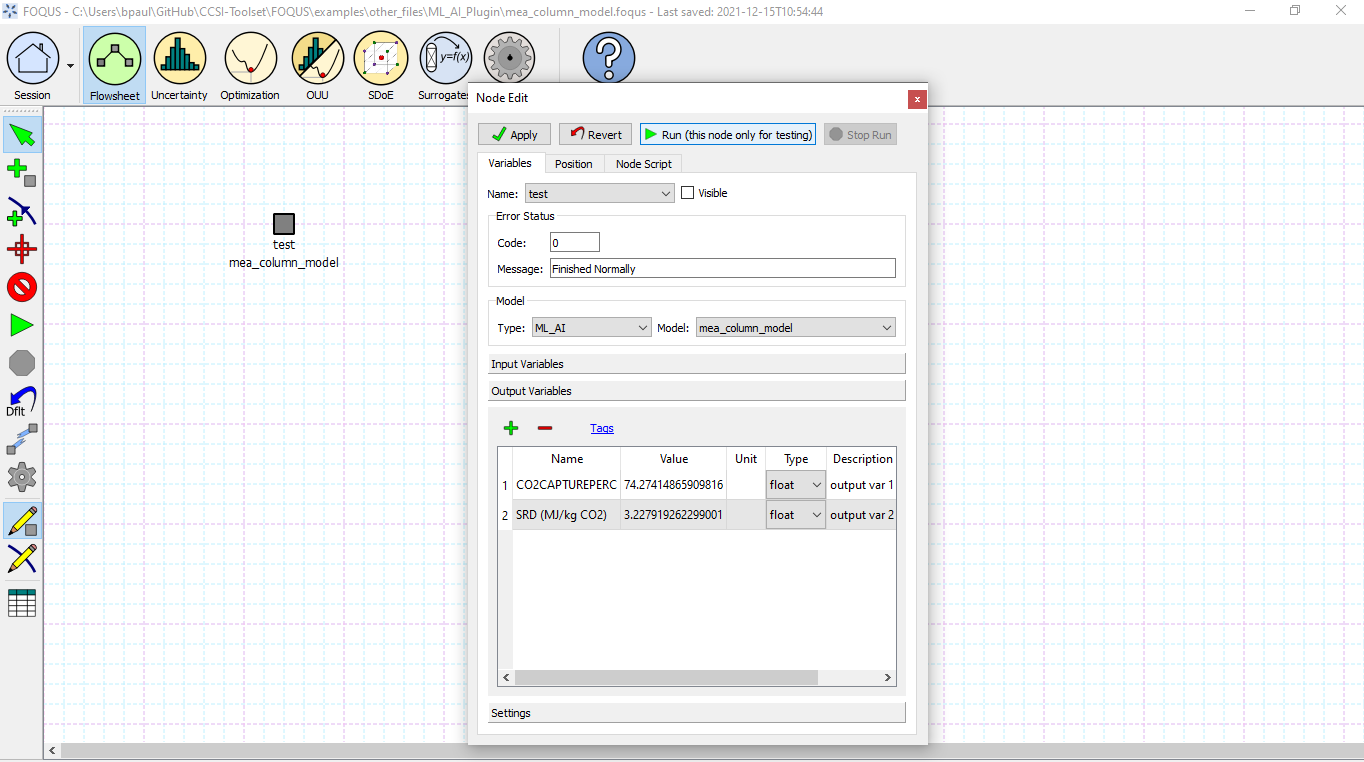The image size is (1364, 762).
Task: Open the SDoE toolbar icon
Action: click(381, 65)
